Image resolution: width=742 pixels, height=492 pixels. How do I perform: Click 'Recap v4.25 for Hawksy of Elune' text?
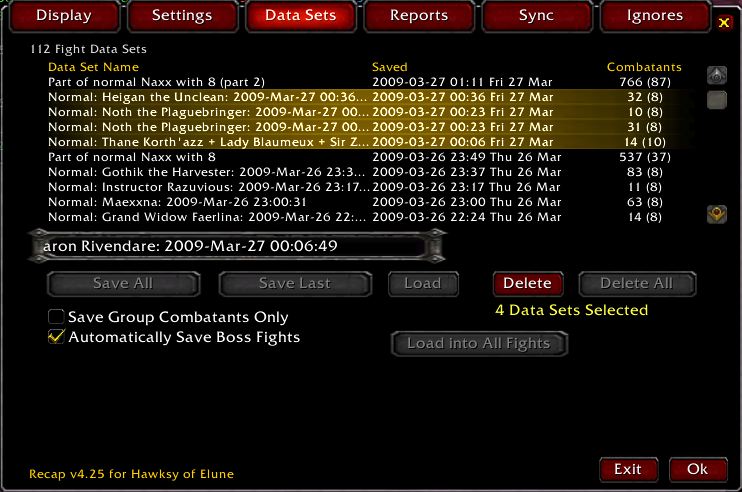132,474
